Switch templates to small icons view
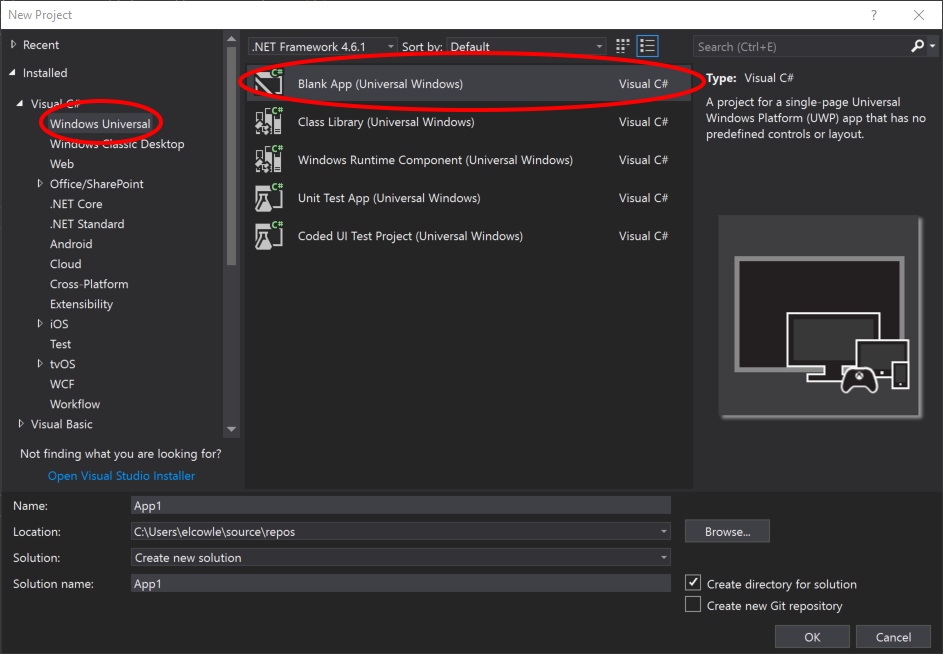Screen dimensions: 943x654 click(621, 45)
